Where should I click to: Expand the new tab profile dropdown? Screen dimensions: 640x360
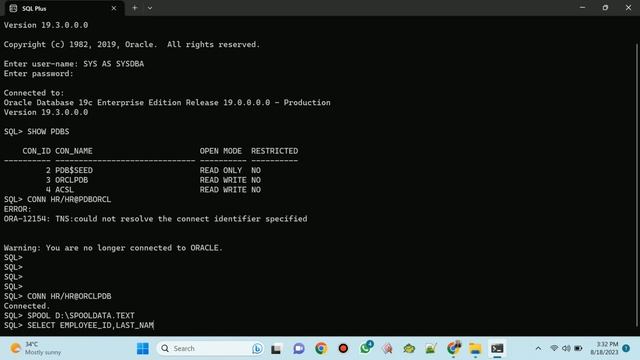coord(150,8)
